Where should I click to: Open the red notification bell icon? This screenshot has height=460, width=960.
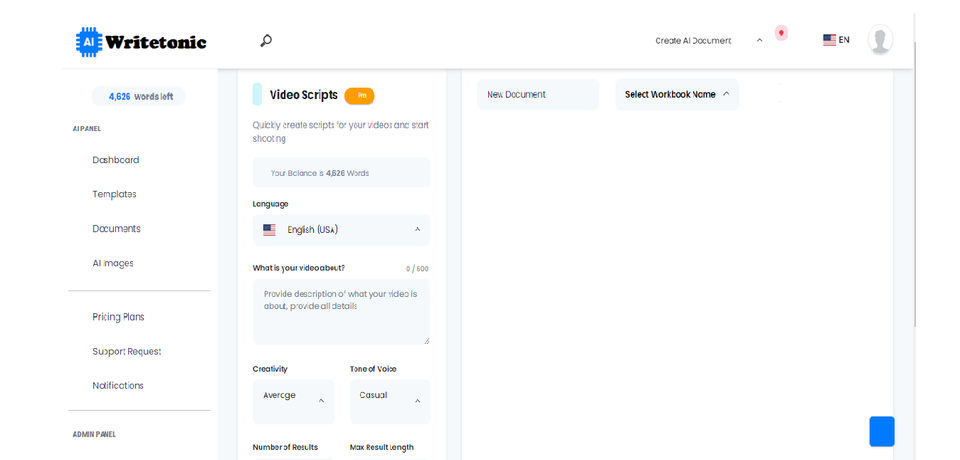click(781, 33)
